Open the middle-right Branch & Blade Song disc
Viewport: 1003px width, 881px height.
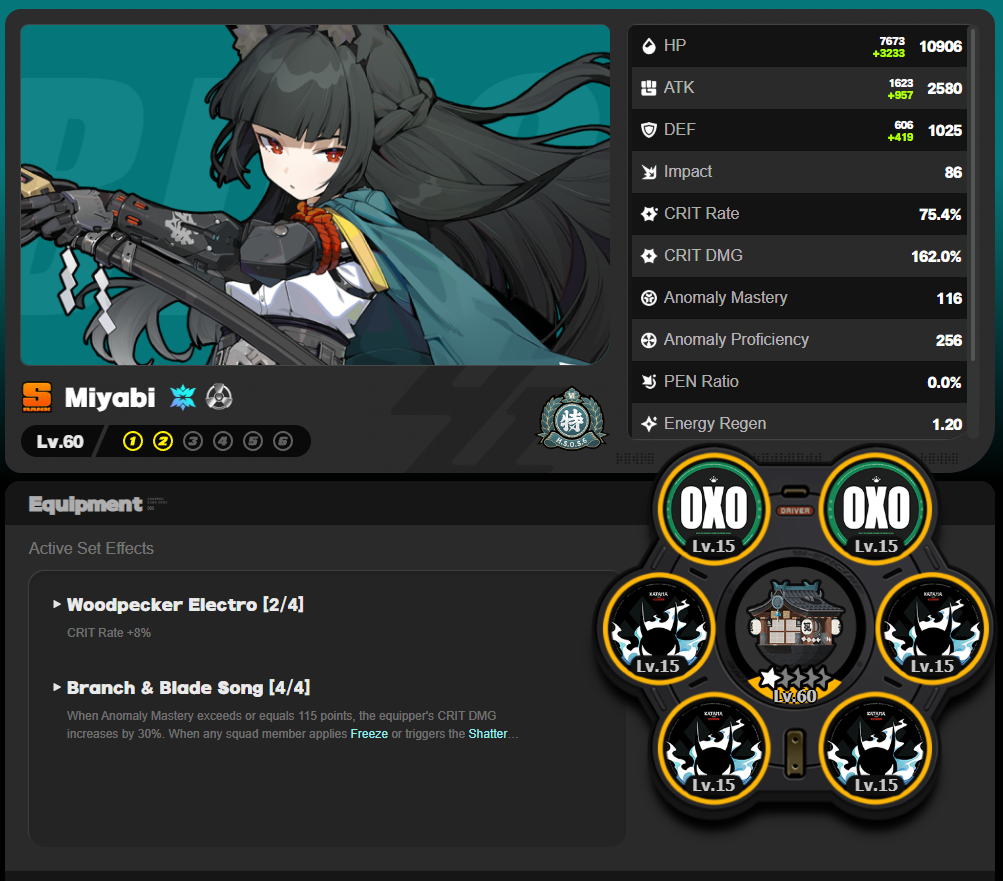pos(932,629)
